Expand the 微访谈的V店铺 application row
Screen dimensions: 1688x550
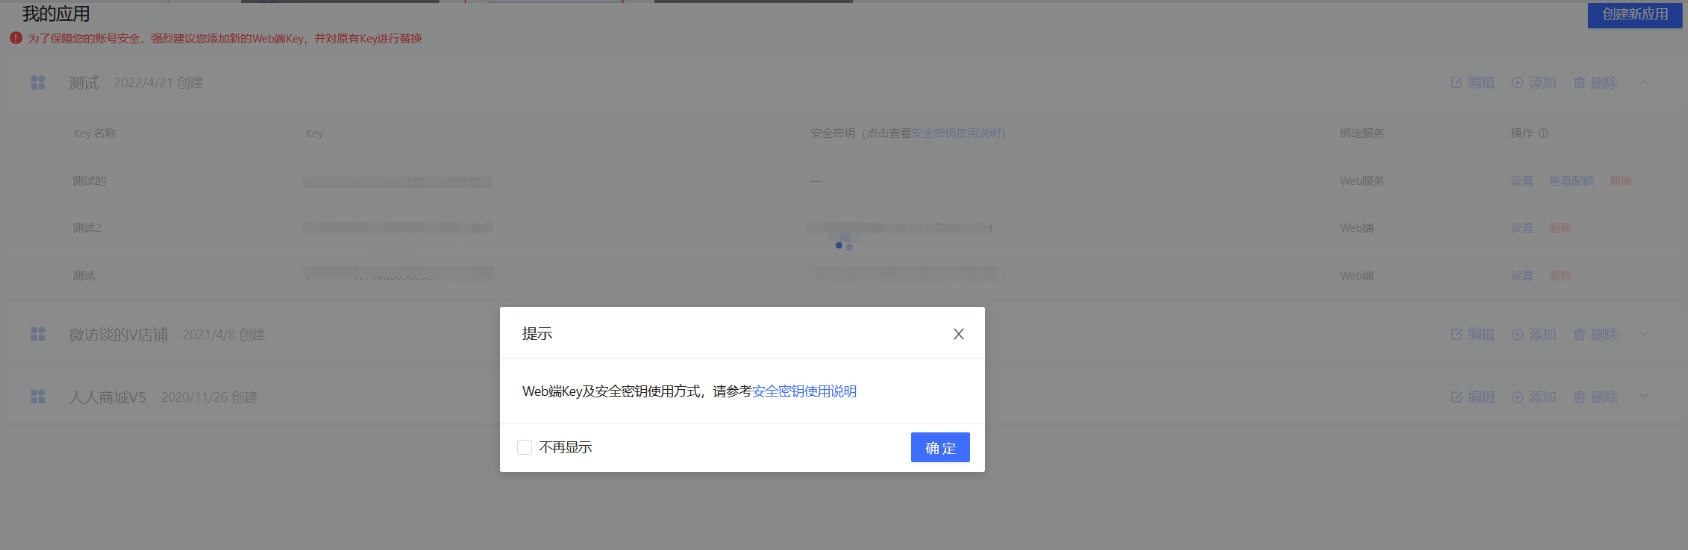click(1643, 335)
